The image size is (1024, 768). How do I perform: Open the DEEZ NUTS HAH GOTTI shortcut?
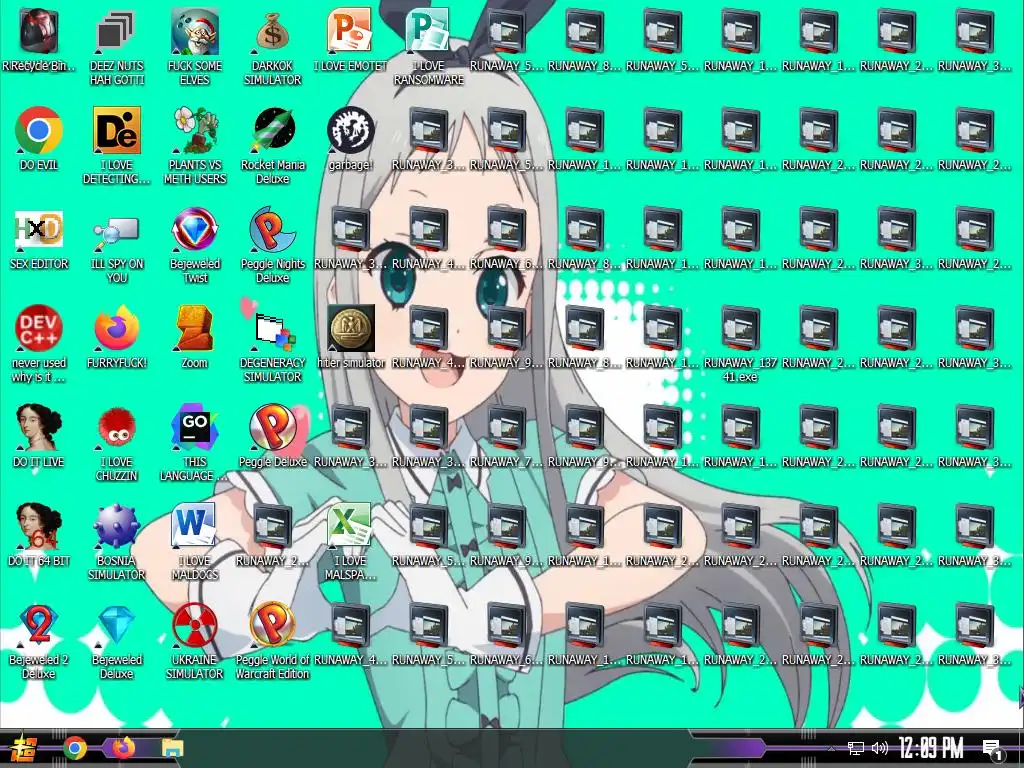click(x=116, y=31)
